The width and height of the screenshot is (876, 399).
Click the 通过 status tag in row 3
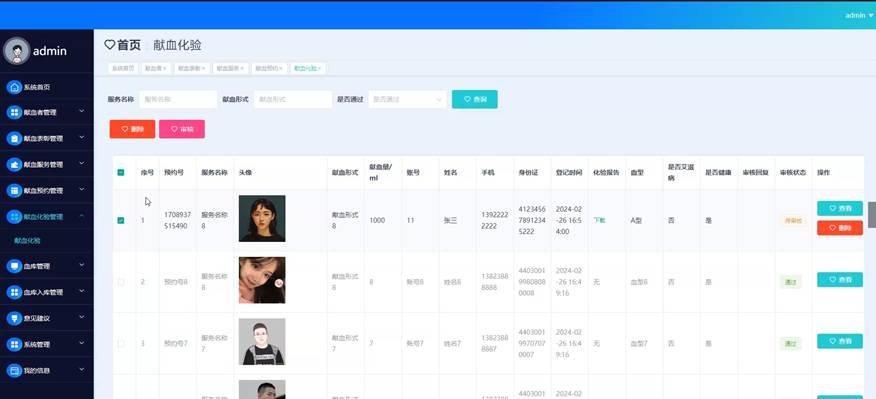(791, 344)
